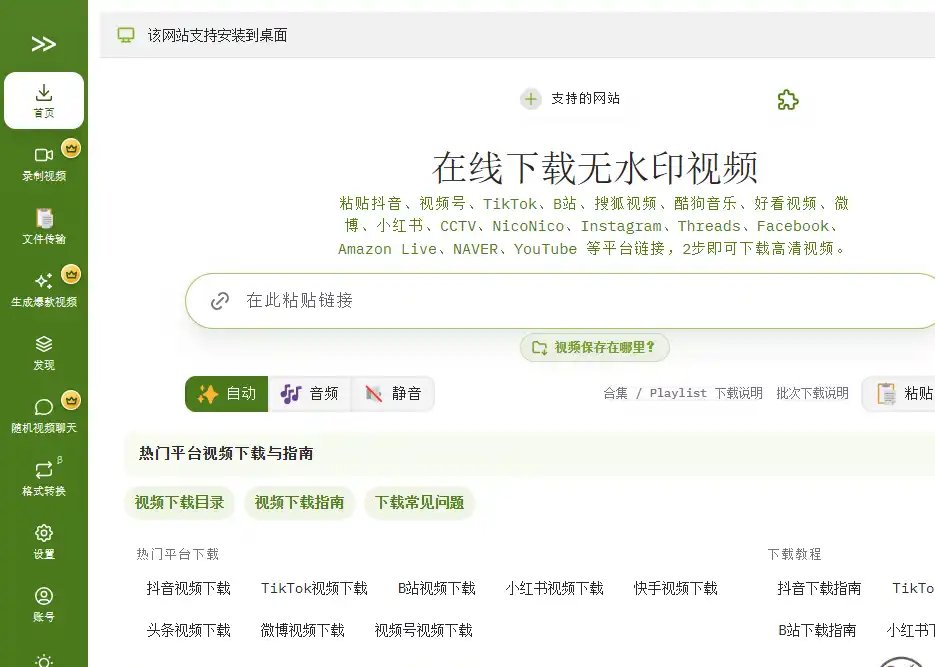
Task: Click 该网站支持安装到桌面 banner text
Action: pyautogui.click(x=218, y=35)
